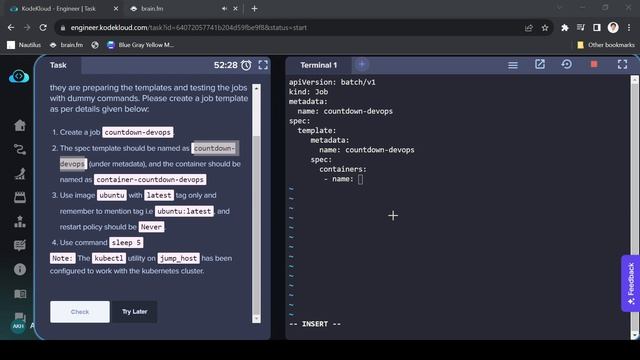
Task: Click the sleep 5 command text
Action: (126, 242)
